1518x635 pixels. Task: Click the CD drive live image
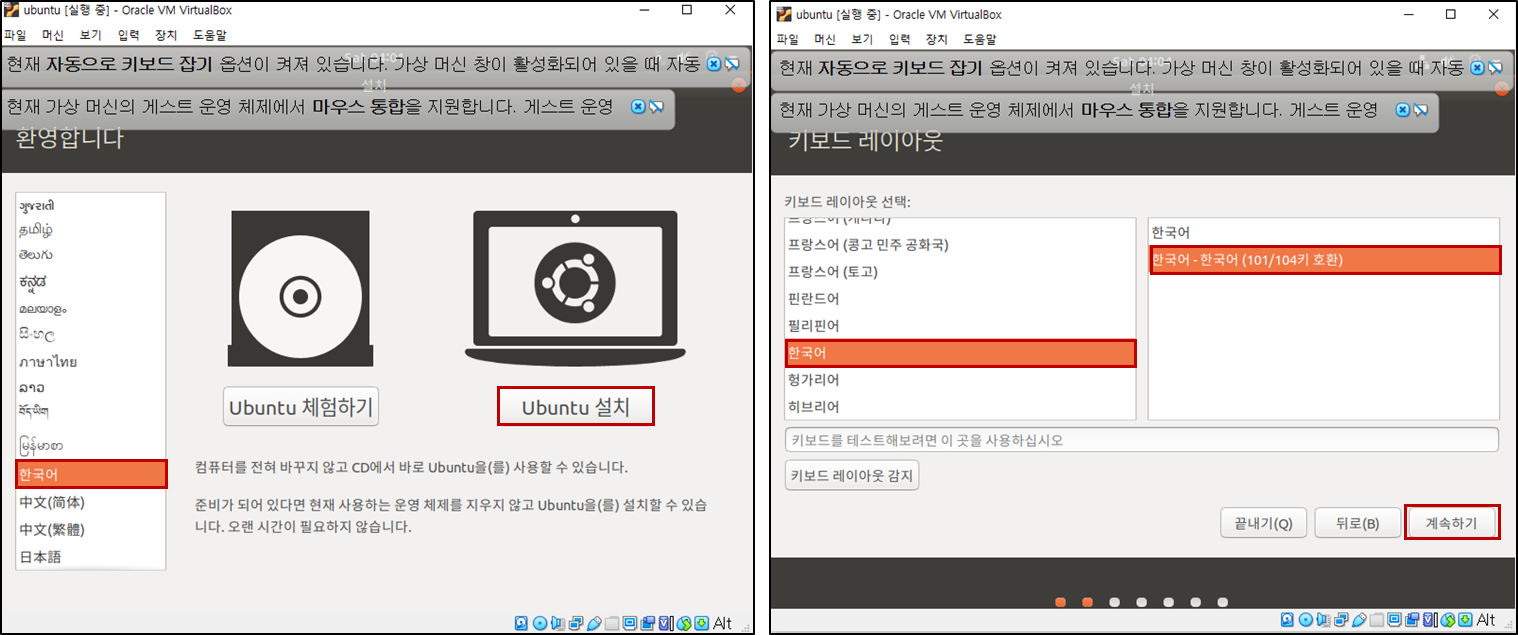[299, 288]
